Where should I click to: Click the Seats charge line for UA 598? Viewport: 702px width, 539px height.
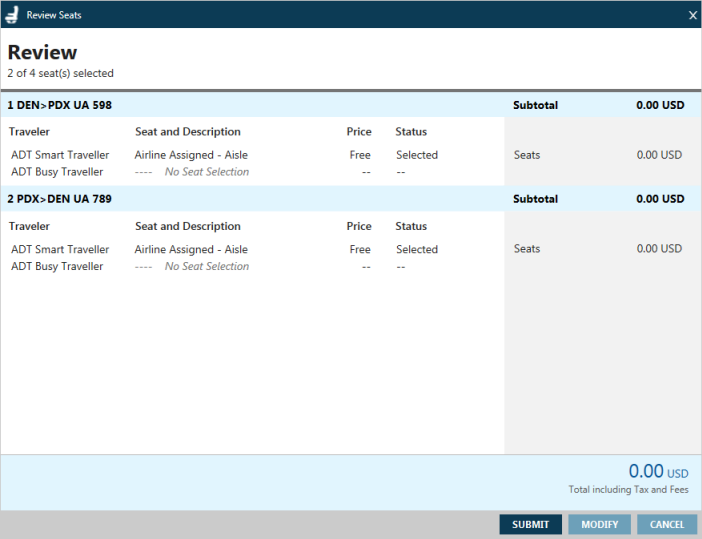[x=527, y=155]
